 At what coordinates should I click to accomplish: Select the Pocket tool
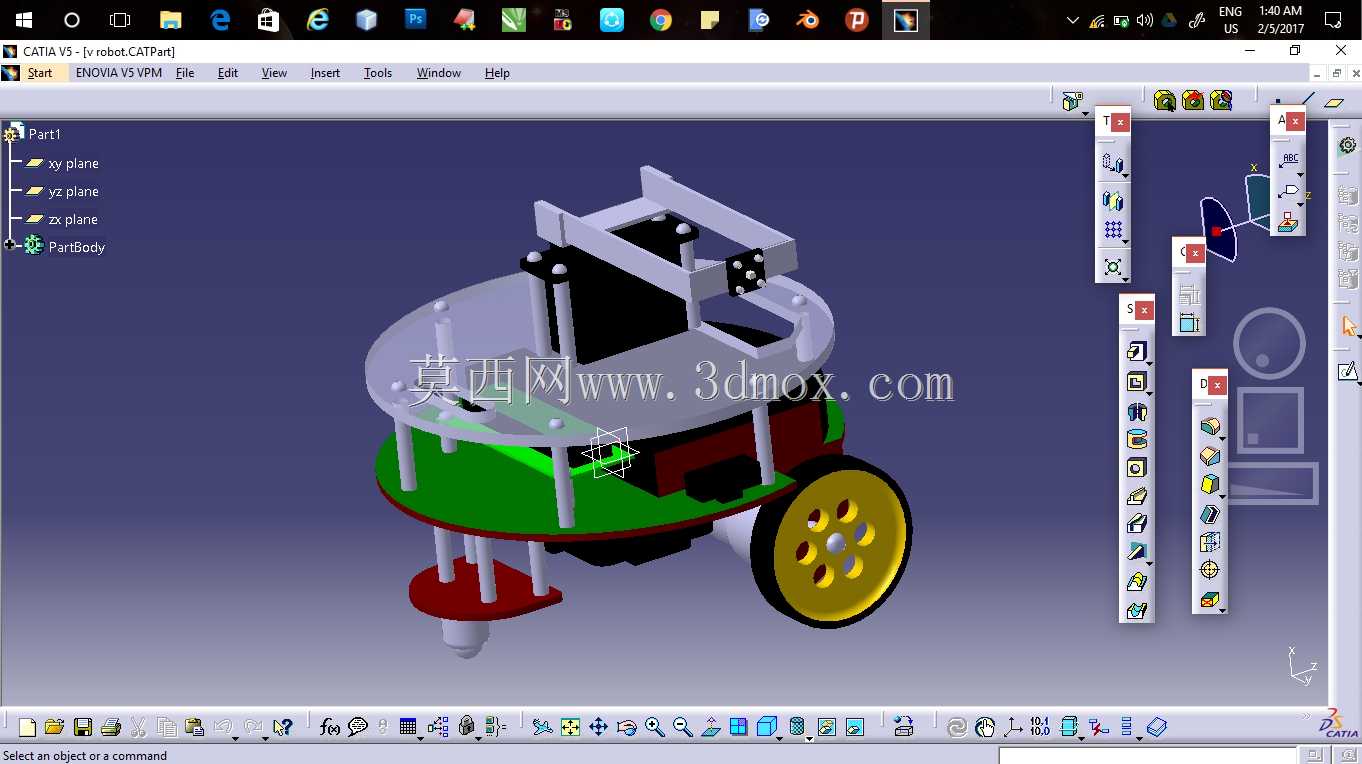1136,382
